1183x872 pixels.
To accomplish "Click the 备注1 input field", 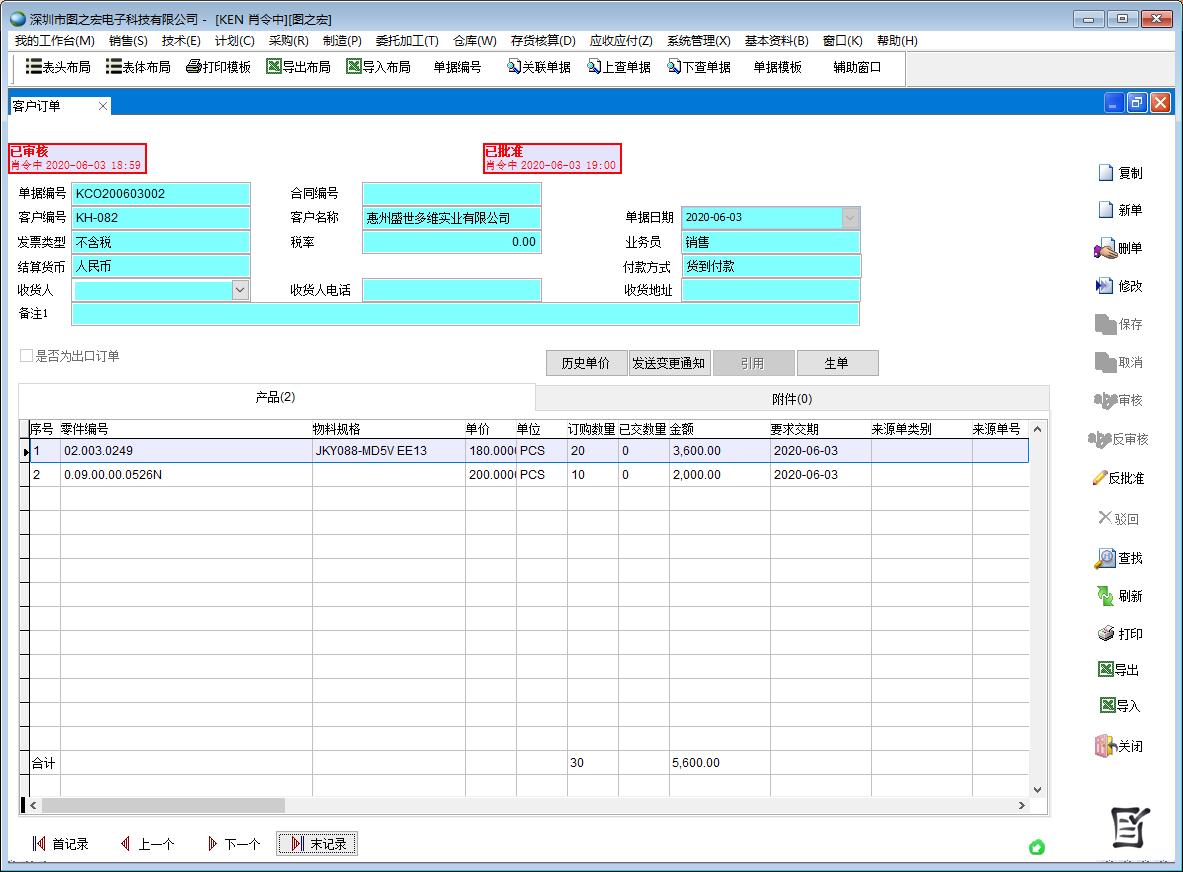I will click(465, 314).
